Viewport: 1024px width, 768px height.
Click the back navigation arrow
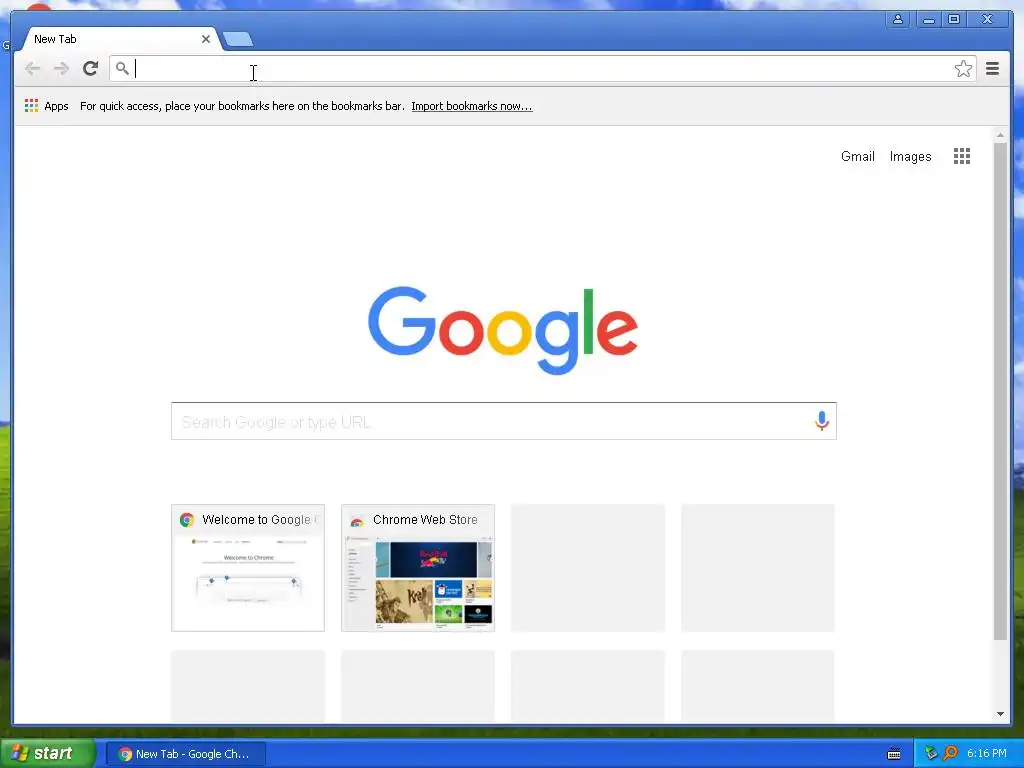(32, 69)
